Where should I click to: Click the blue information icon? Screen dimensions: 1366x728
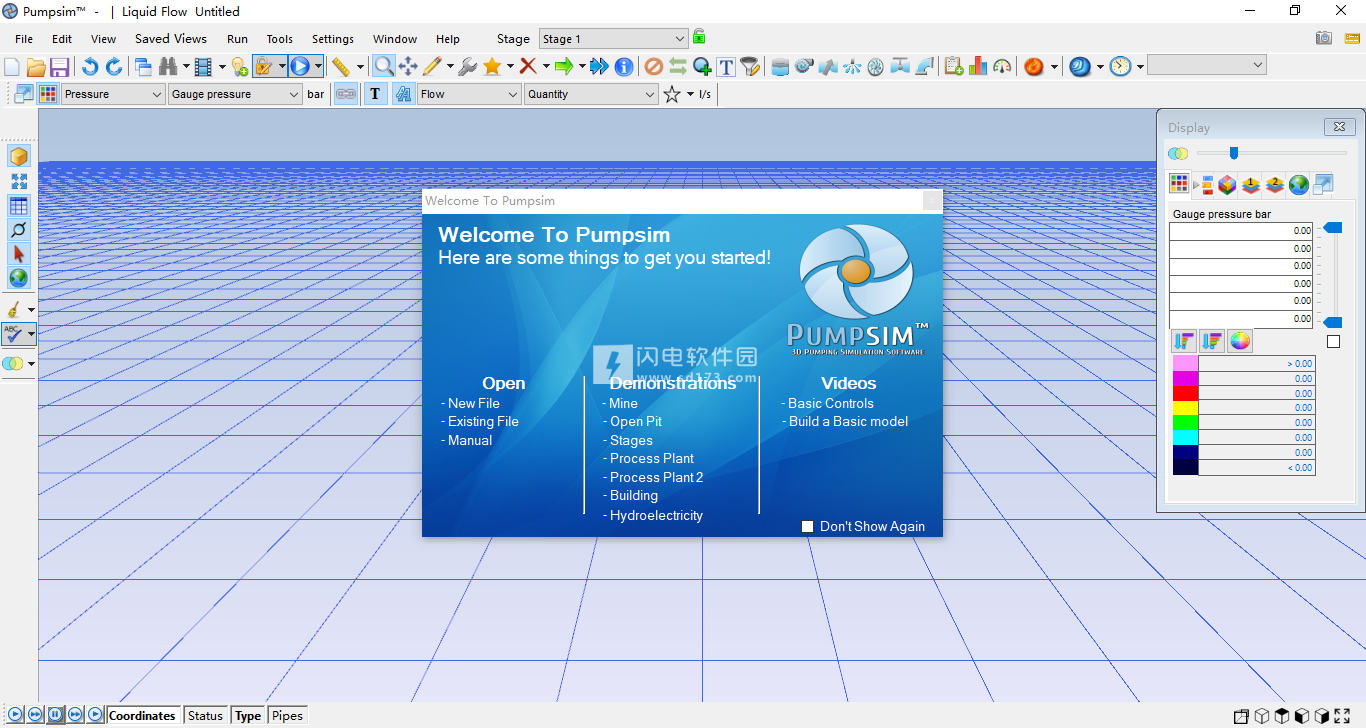624,67
